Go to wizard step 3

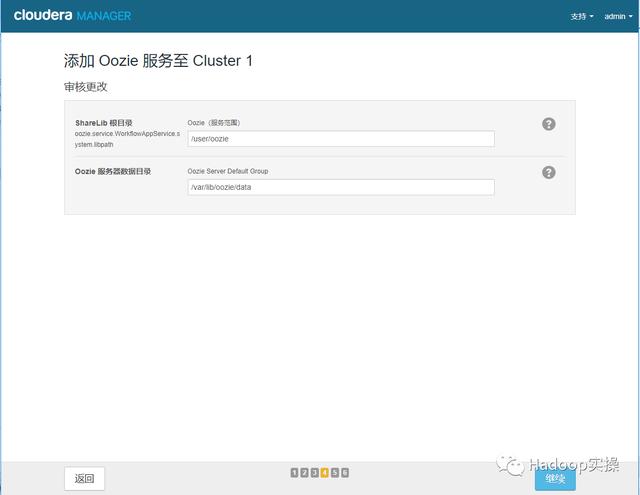[315, 473]
